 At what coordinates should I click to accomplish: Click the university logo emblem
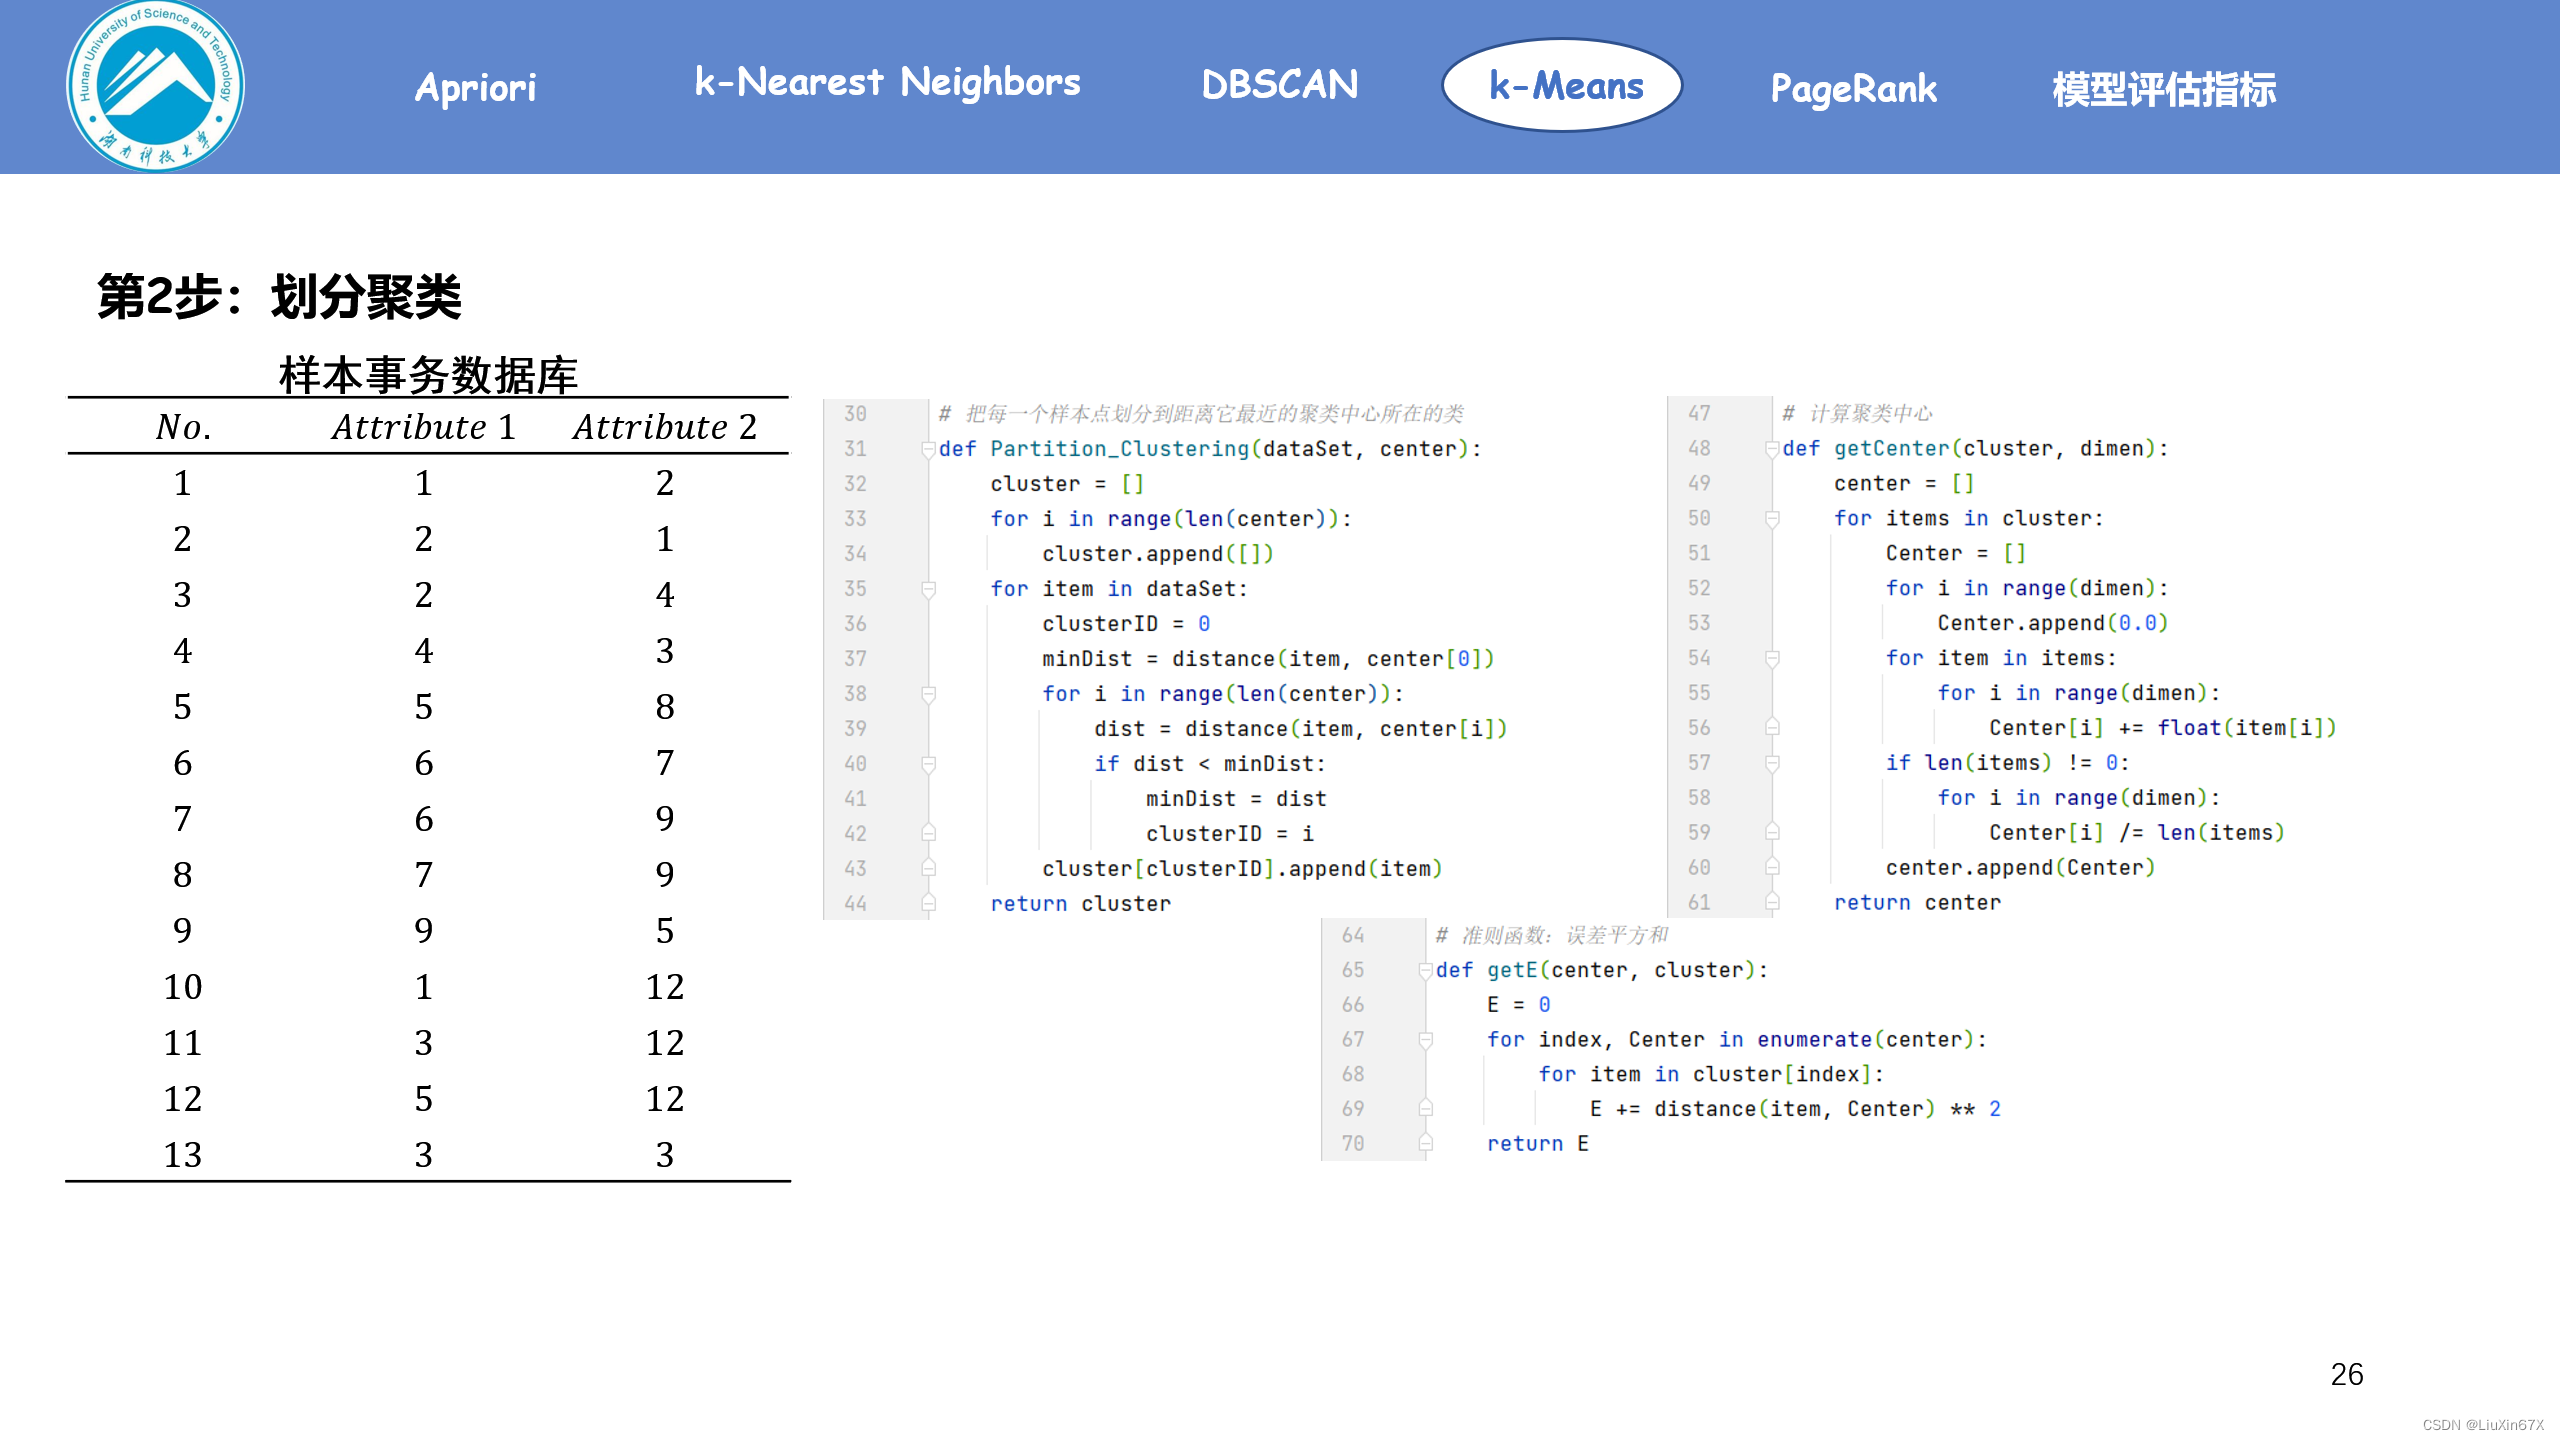(x=155, y=86)
